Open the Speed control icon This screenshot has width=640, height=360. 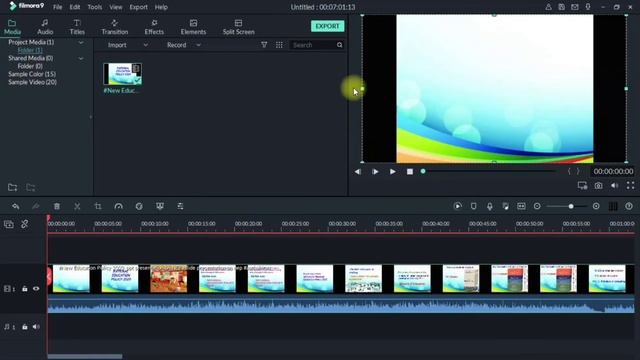(118, 207)
